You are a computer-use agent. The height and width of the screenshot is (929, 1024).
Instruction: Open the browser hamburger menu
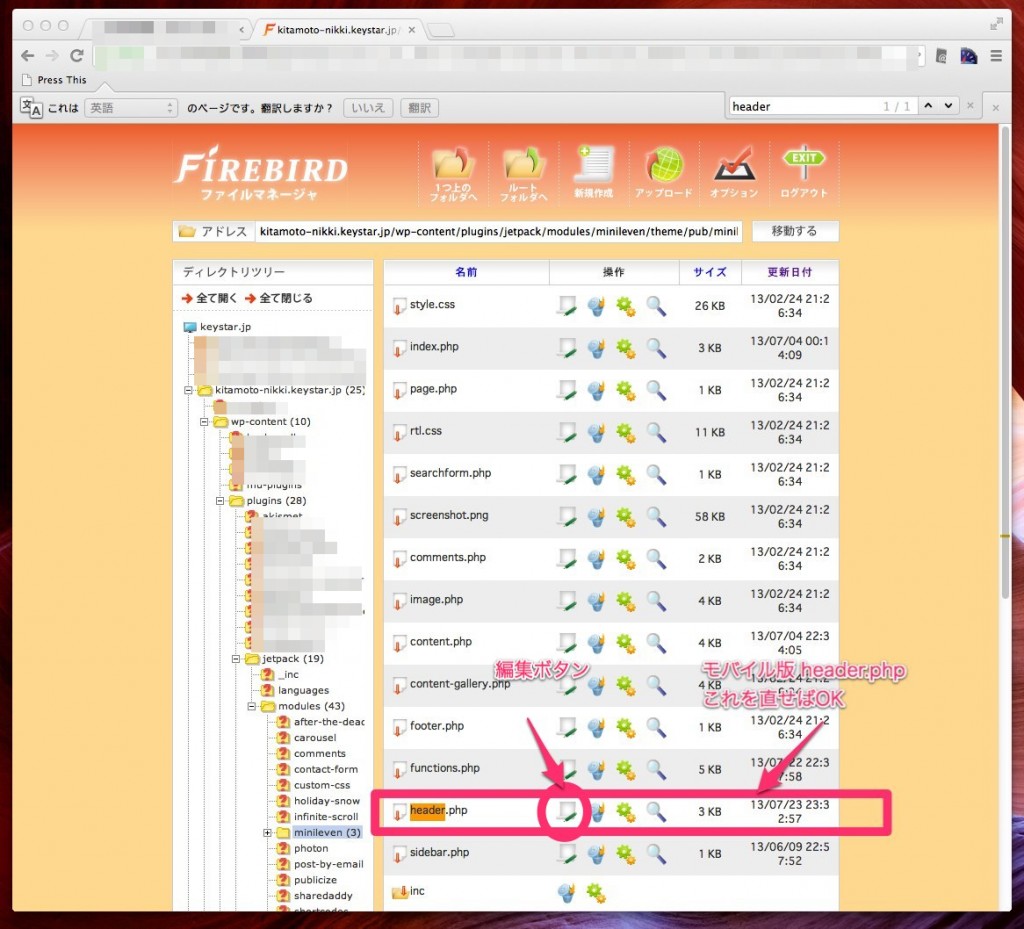point(994,56)
